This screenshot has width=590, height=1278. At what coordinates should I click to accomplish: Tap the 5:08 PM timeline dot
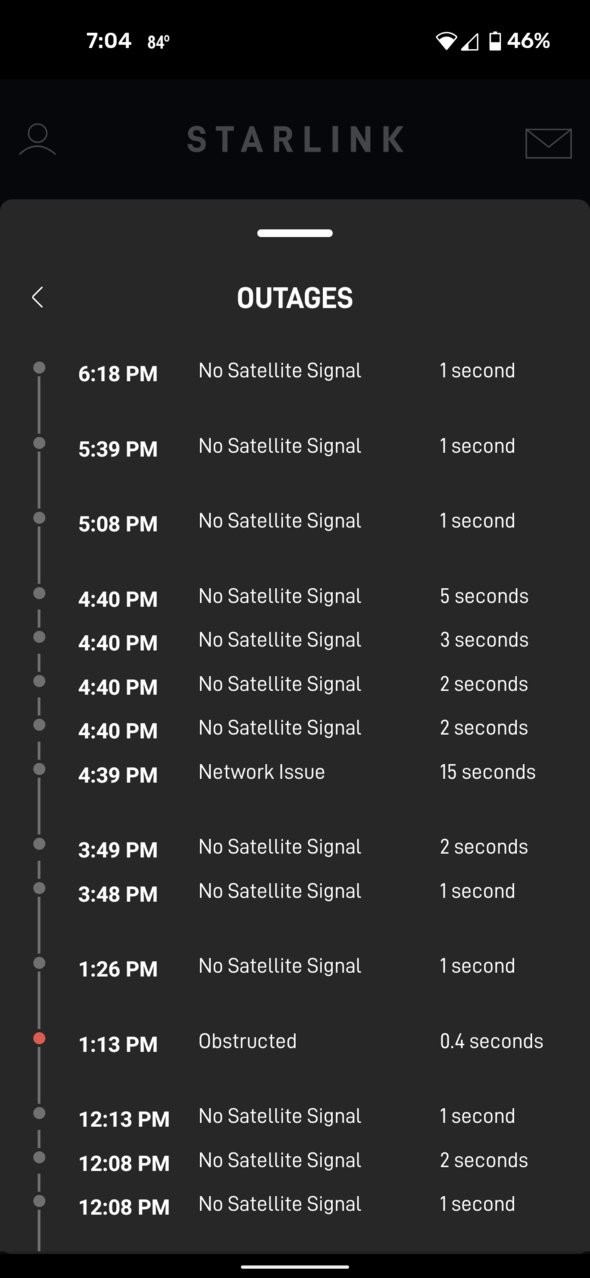(x=39, y=518)
